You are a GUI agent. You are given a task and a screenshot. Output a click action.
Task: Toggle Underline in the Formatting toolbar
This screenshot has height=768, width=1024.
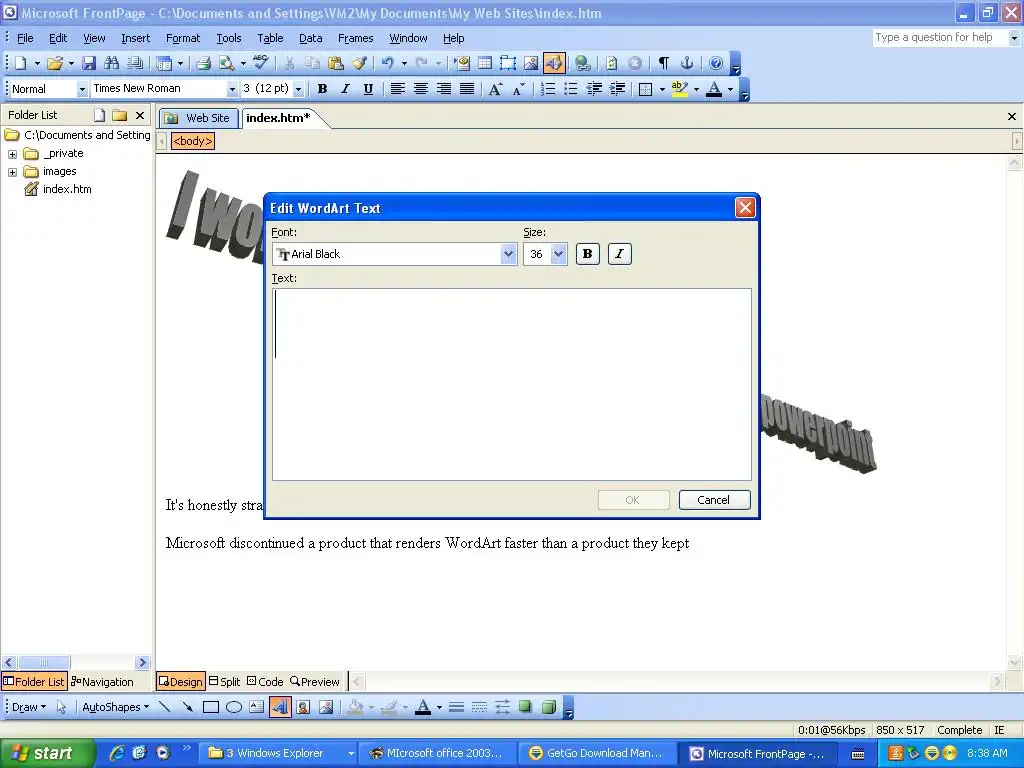368,89
